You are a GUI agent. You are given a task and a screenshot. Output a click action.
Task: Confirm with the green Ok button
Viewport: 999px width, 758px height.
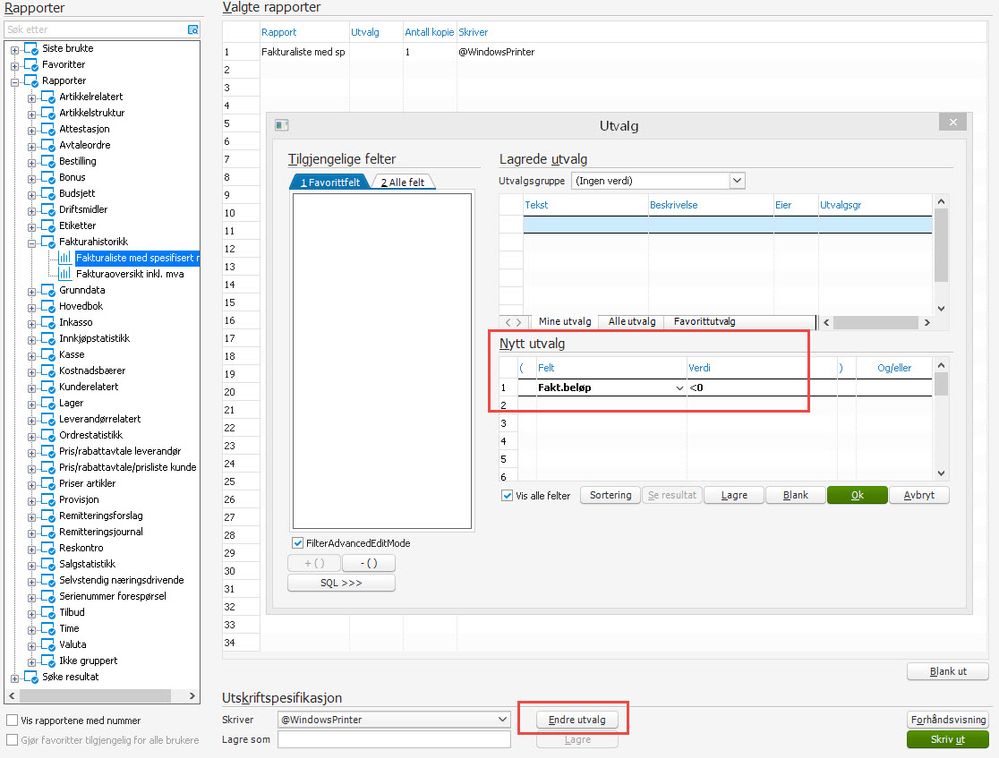point(857,496)
